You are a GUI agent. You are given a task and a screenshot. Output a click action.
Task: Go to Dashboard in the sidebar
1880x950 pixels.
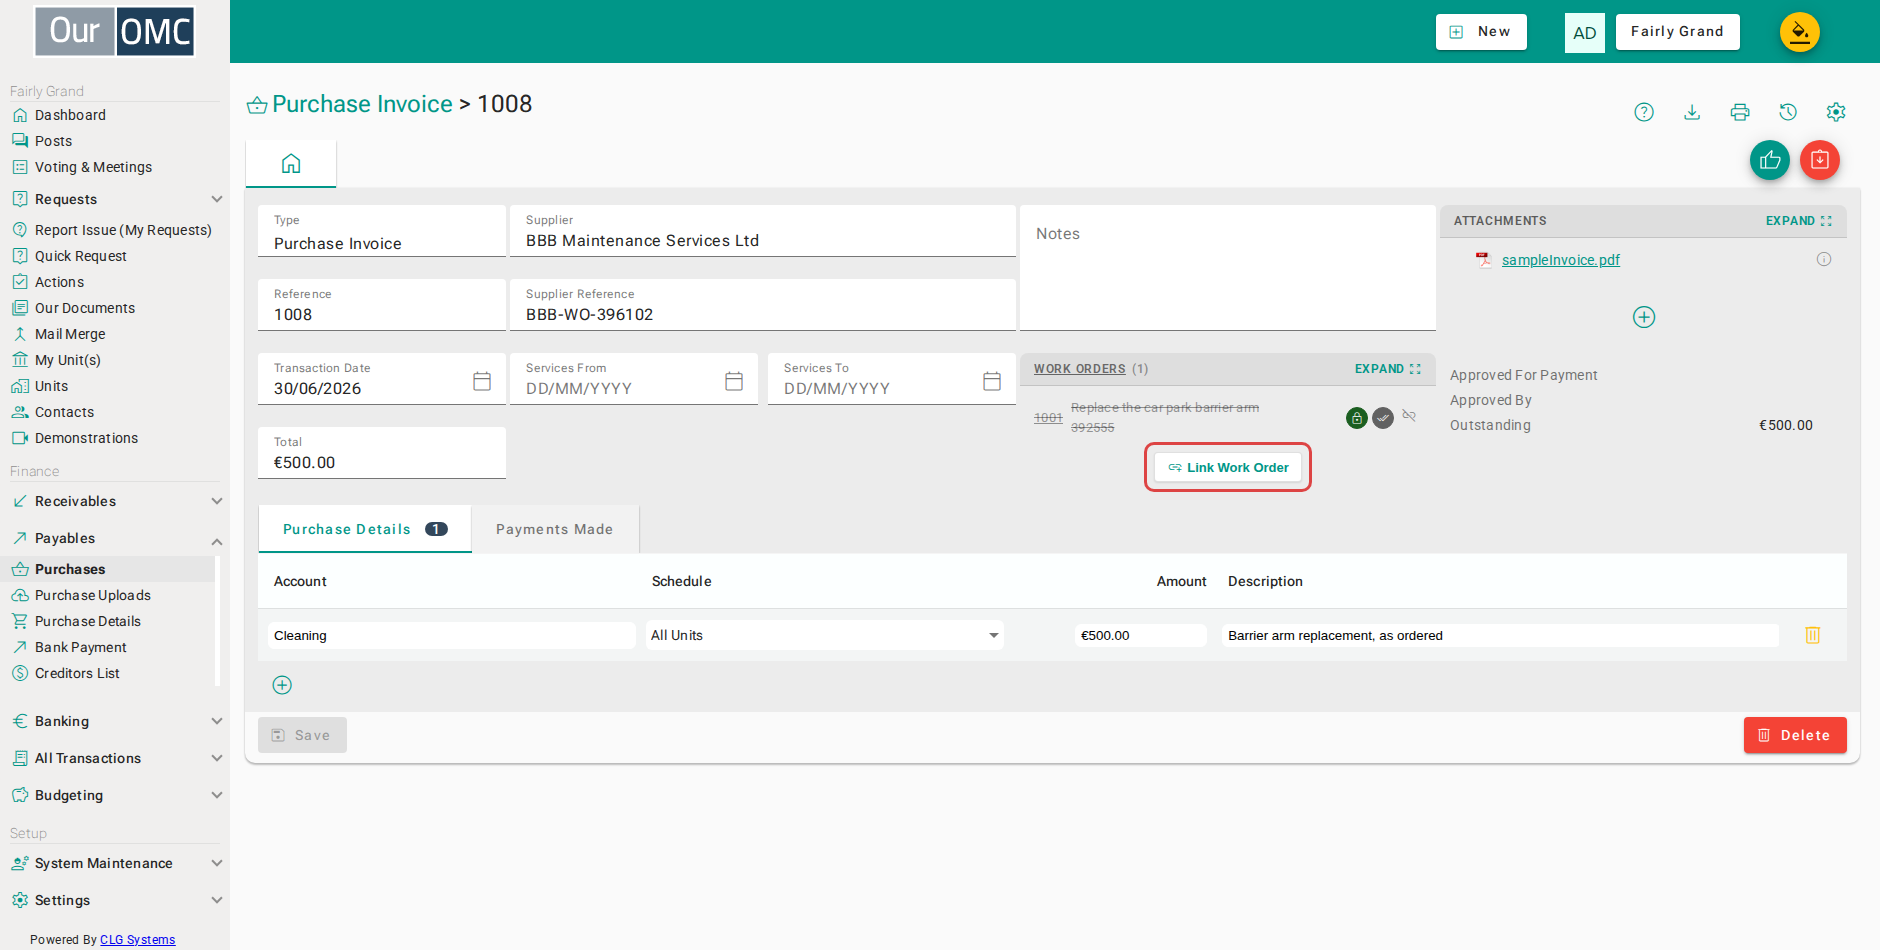(x=70, y=115)
